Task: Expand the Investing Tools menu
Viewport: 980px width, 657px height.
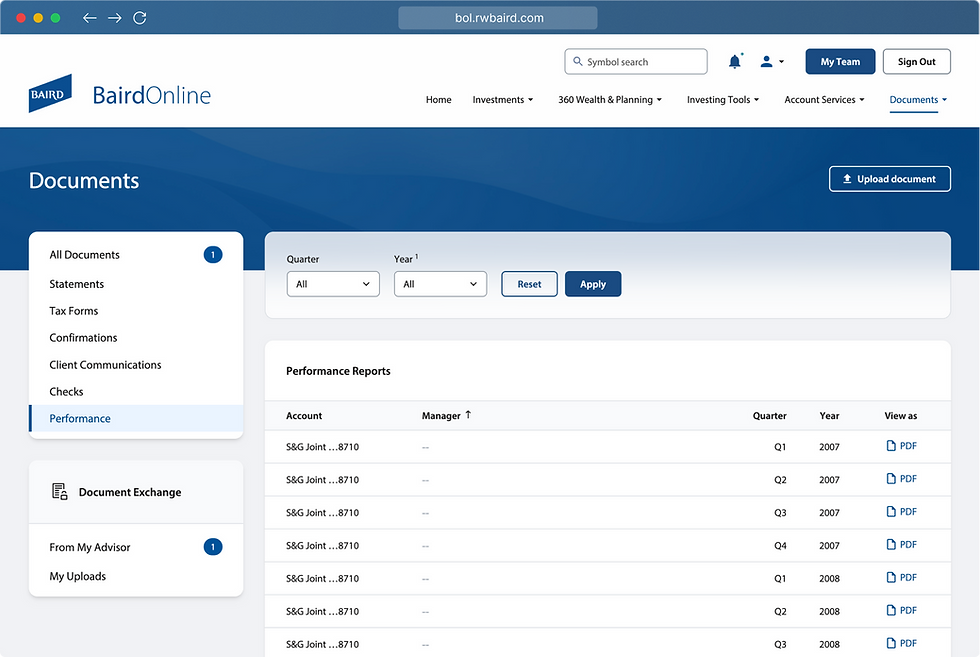Action: pyautogui.click(x=723, y=99)
